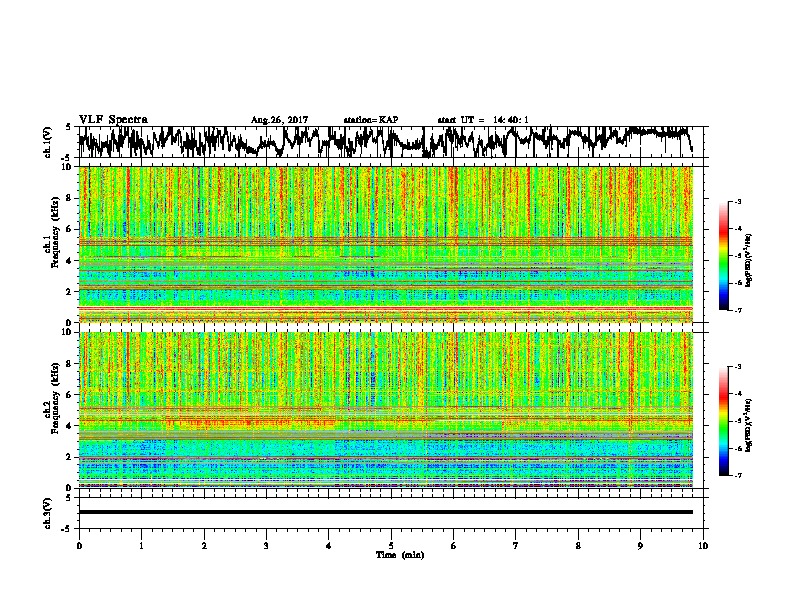This screenshot has height=612, width=792.
Task: Select the "ch.1(V)" waveform axis label
Action: click(x=48, y=142)
